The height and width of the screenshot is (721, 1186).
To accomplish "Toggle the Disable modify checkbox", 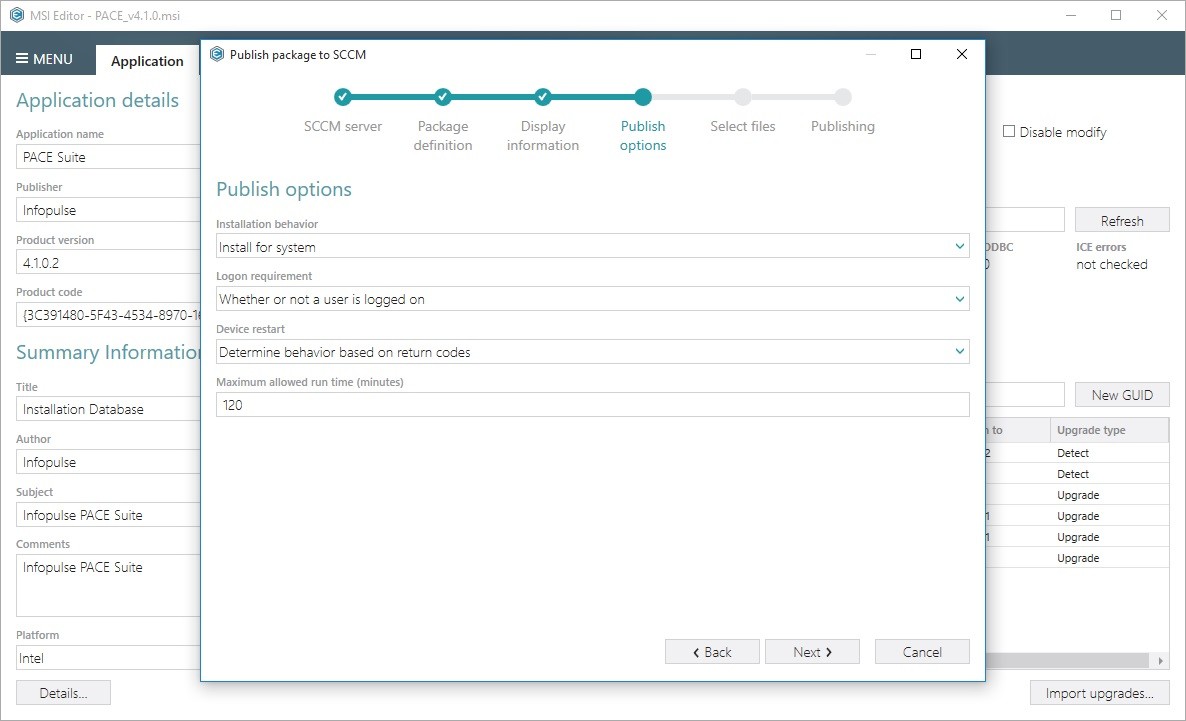I will pyautogui.click(x=1009, y=132).
